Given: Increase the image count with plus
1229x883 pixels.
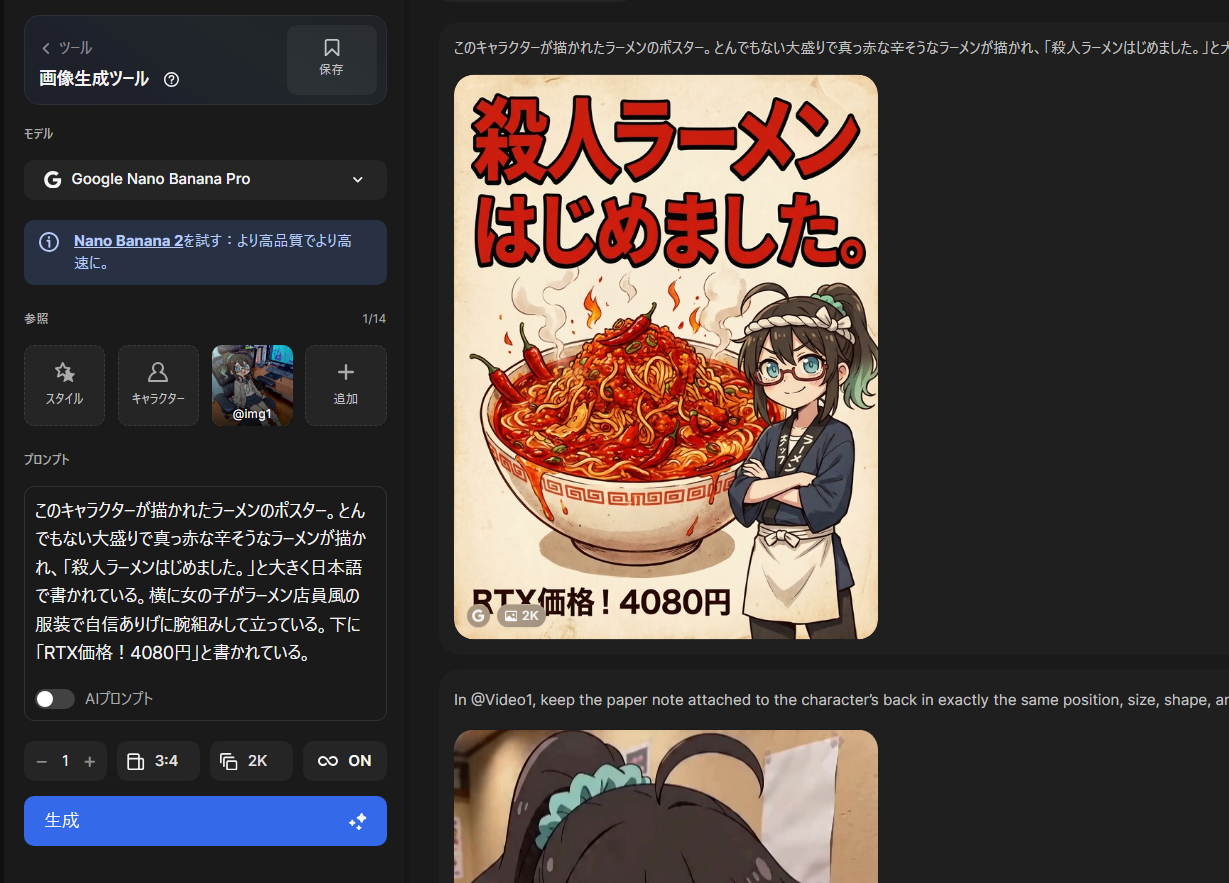Looking at the screenshot, I should 90,762.
